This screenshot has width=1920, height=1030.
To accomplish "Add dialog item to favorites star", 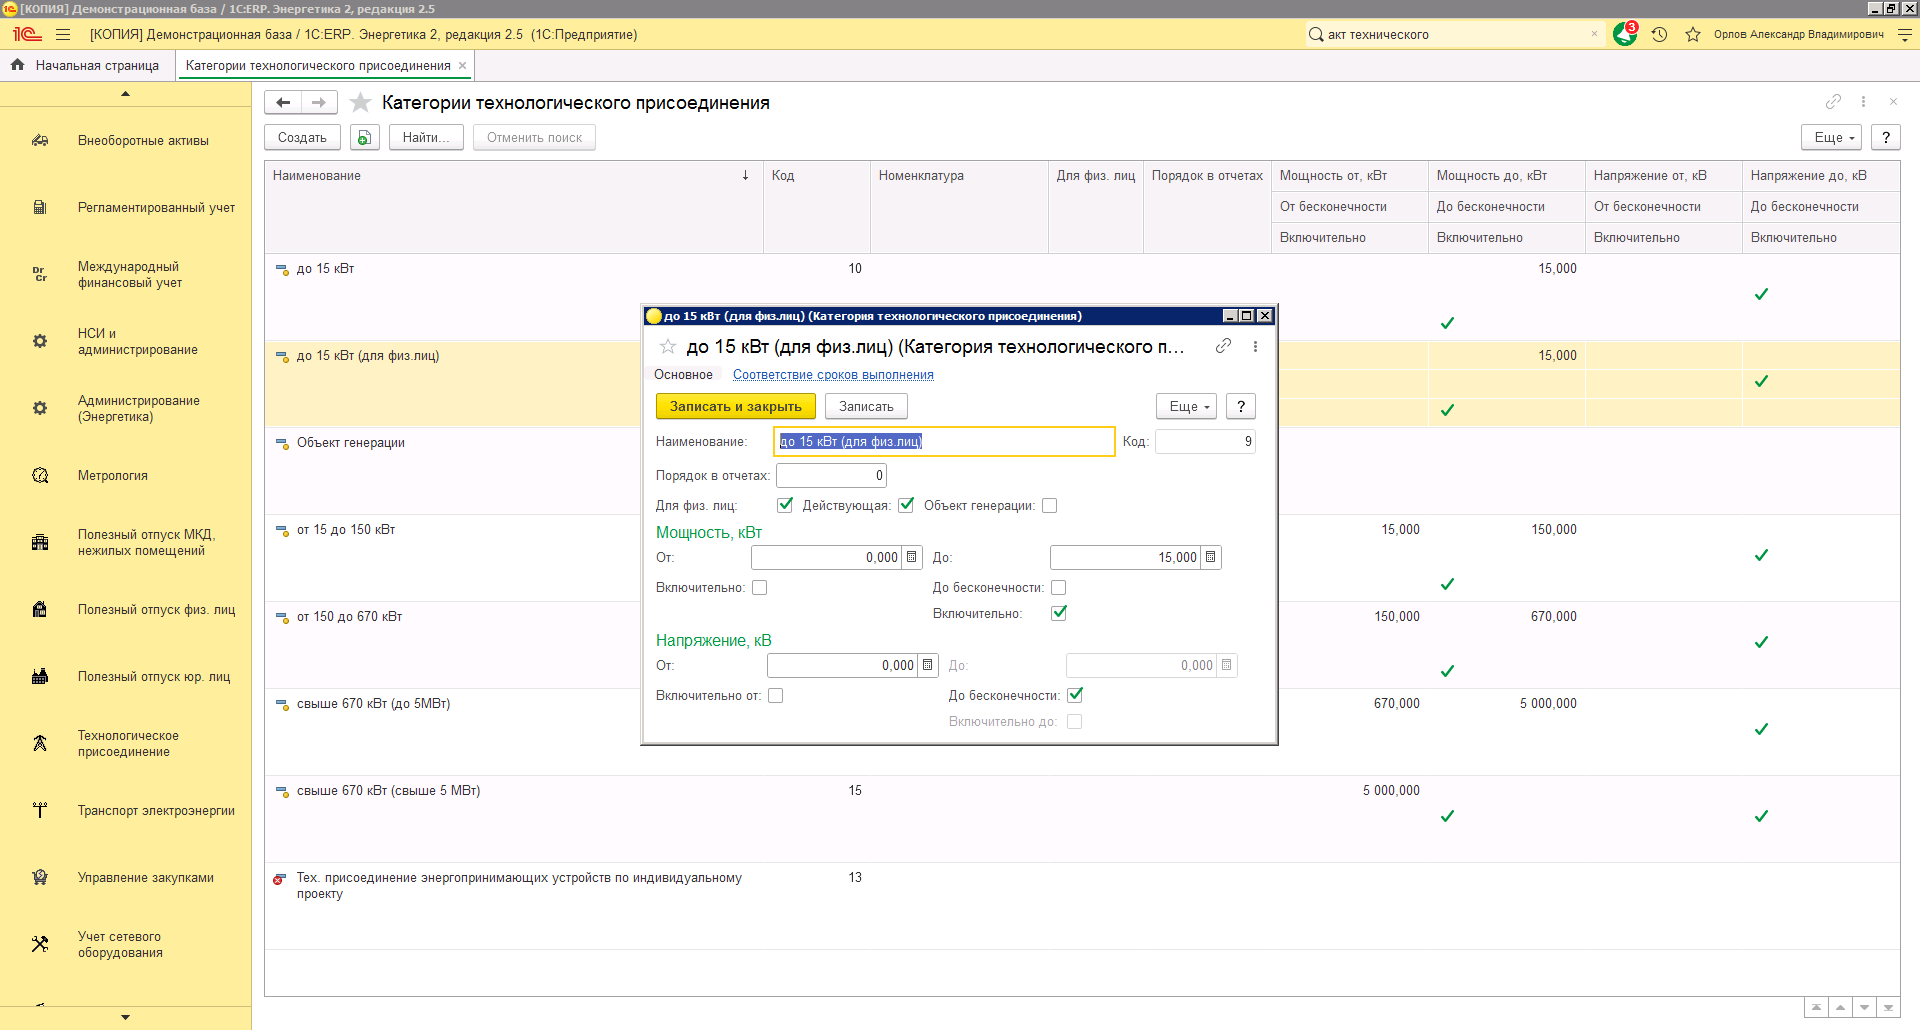I will pyautogui.click(x=668, y=347).
